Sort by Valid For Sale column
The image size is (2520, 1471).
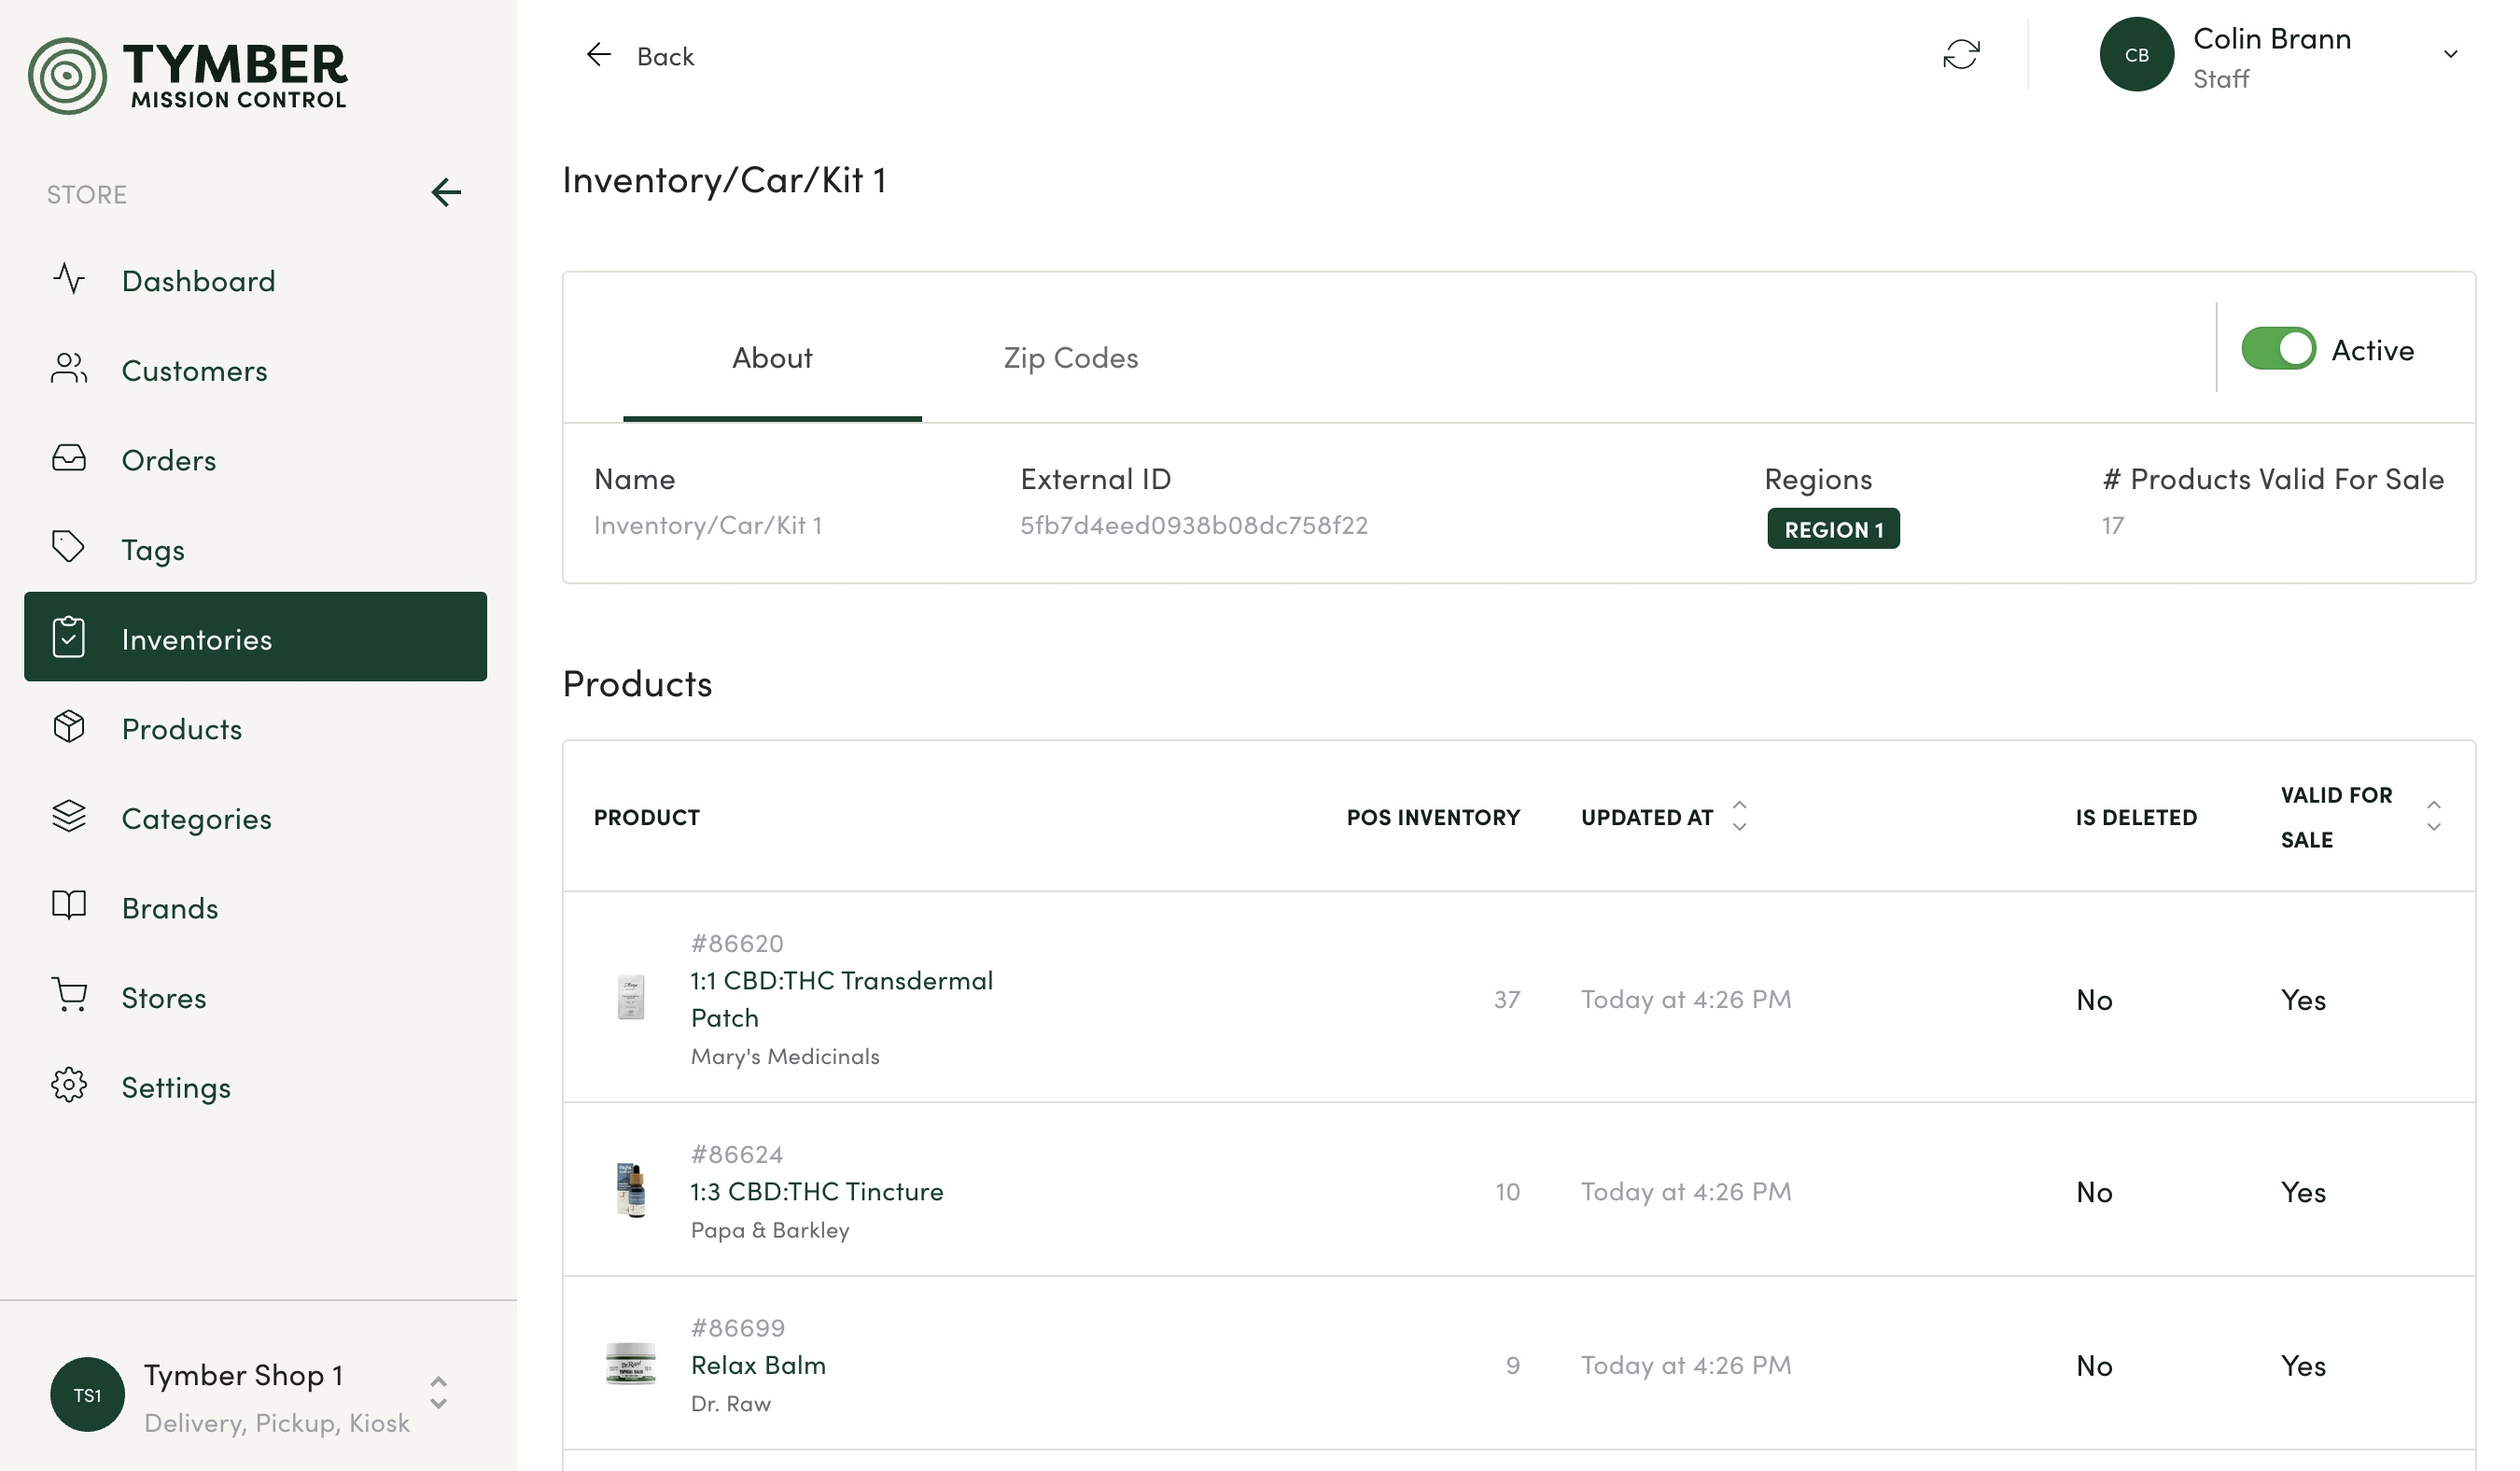[2432, 816]
